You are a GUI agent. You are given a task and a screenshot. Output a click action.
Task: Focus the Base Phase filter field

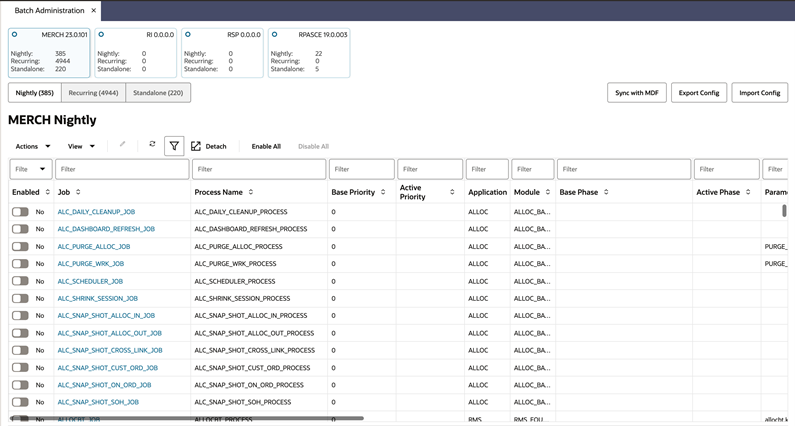click(624, 169)
